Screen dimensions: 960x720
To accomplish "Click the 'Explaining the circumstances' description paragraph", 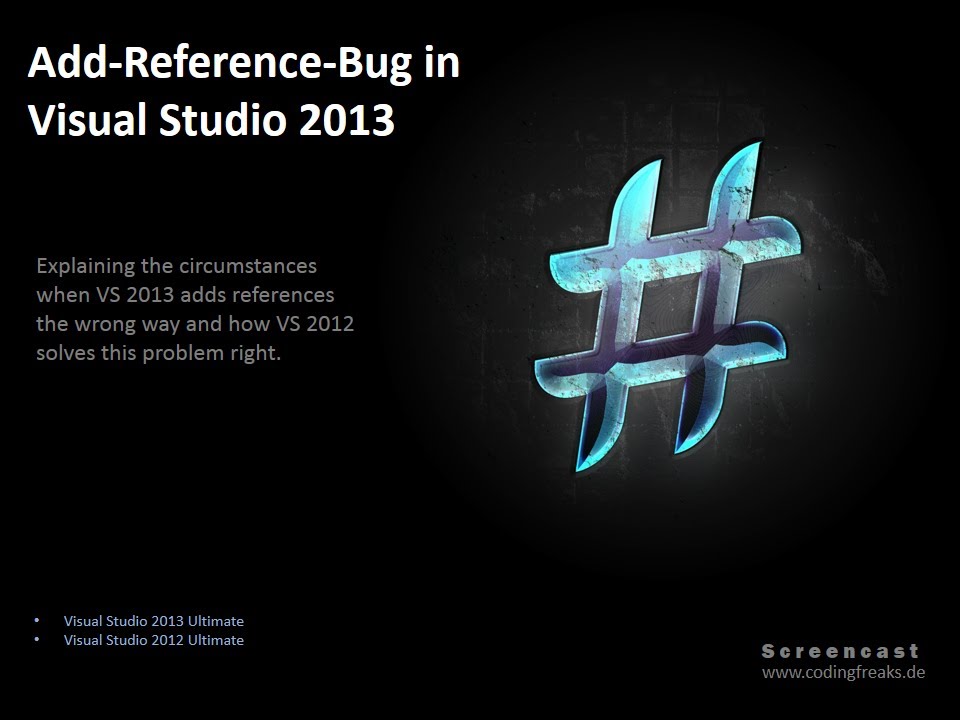I will [x=195, y=309].
